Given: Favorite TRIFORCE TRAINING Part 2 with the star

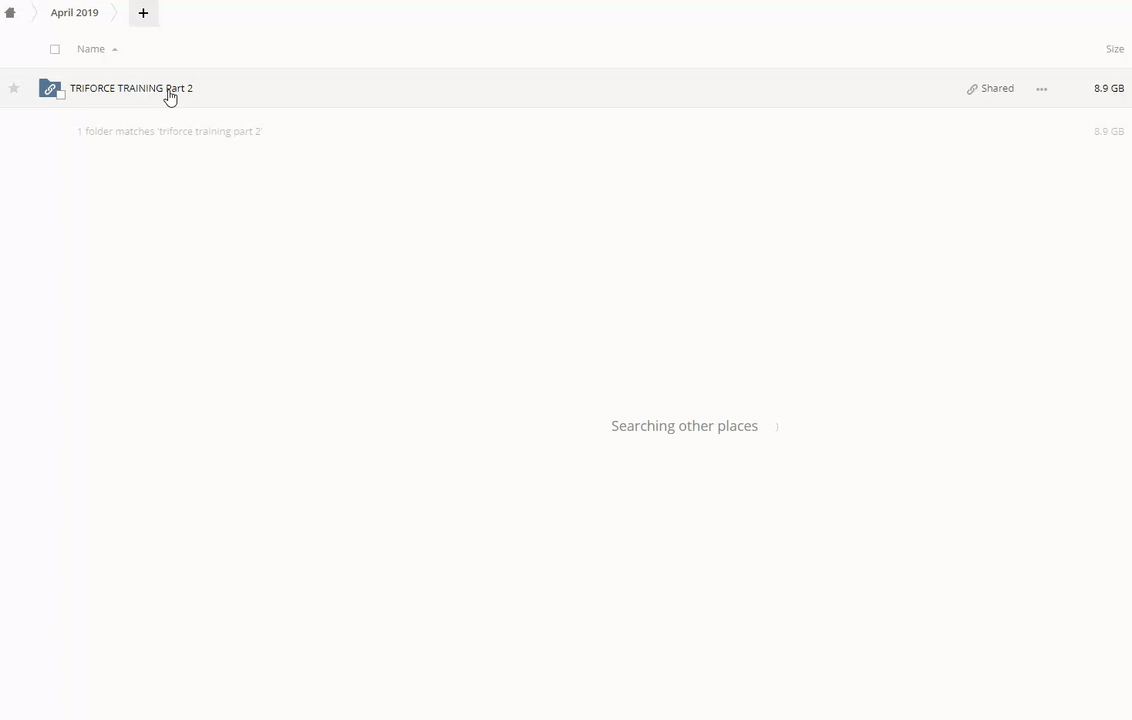Looking at the screenshot, I should click(x=14, y=88).
